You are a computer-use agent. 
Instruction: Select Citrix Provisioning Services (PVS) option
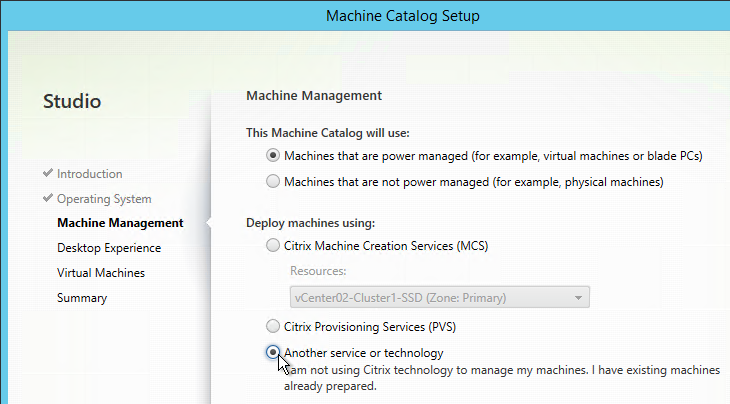(273, 326)
